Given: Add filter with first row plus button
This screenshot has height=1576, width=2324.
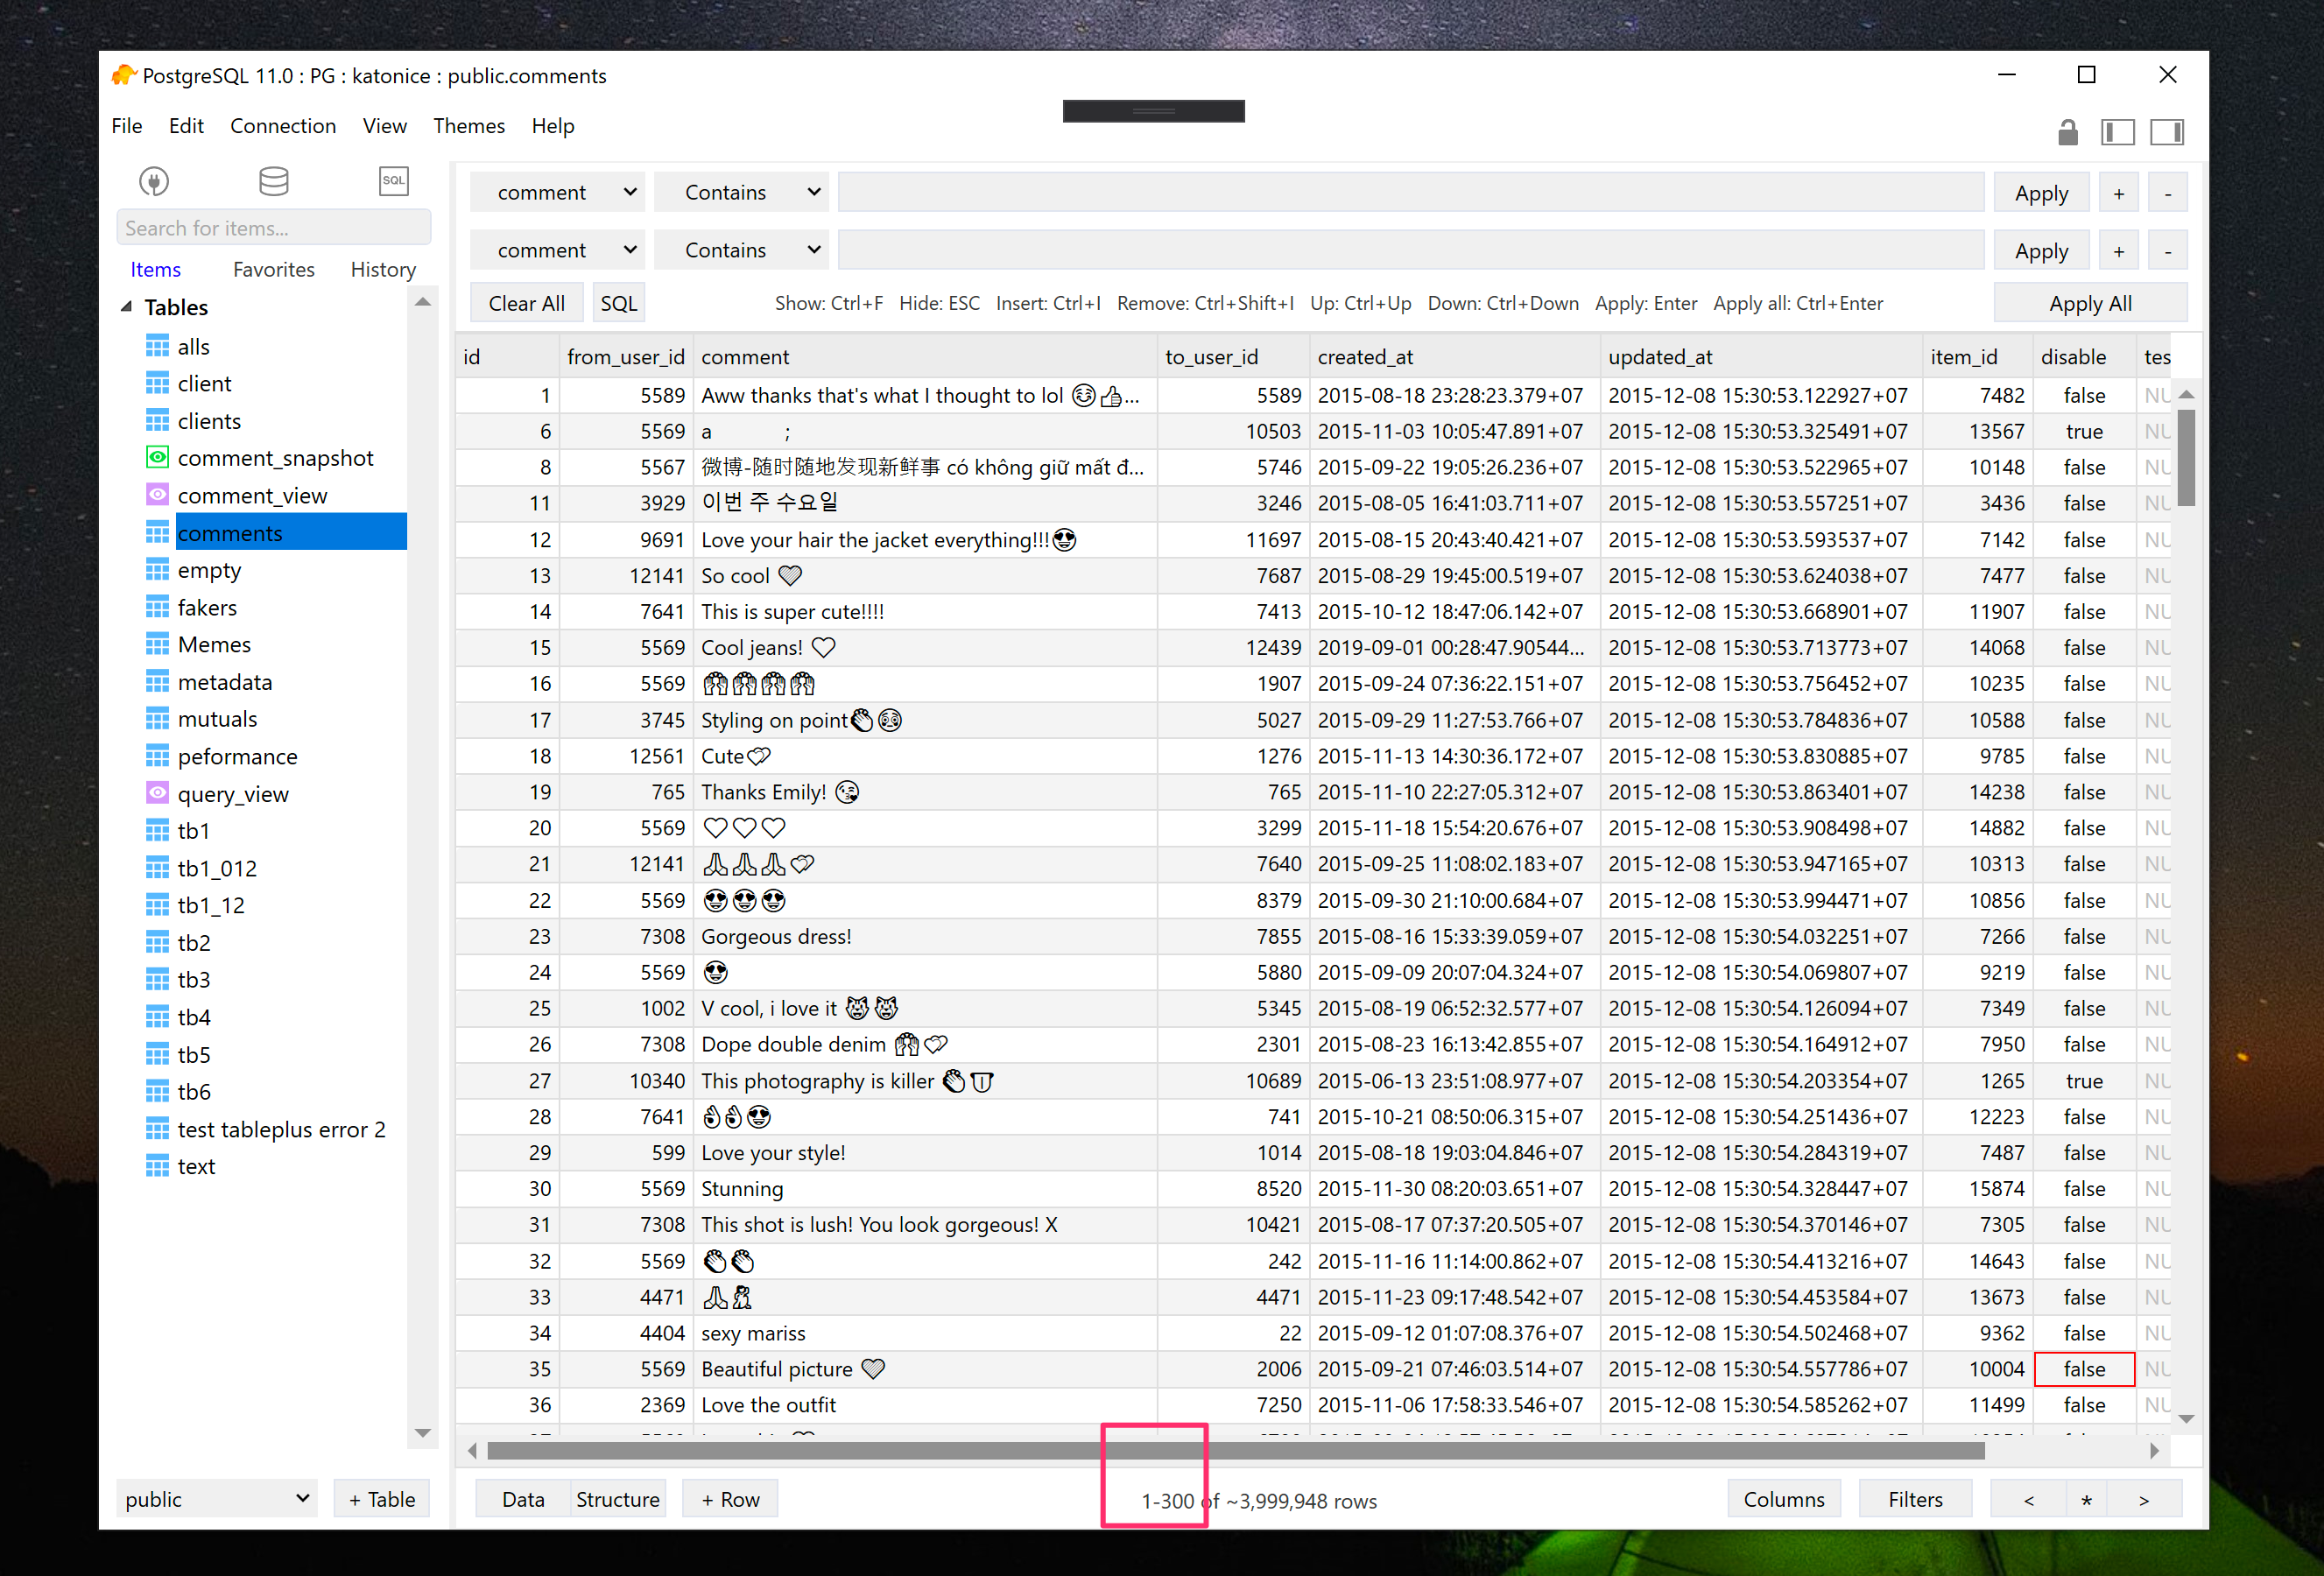Looking at the screenshot, I should coord(2118,192).
